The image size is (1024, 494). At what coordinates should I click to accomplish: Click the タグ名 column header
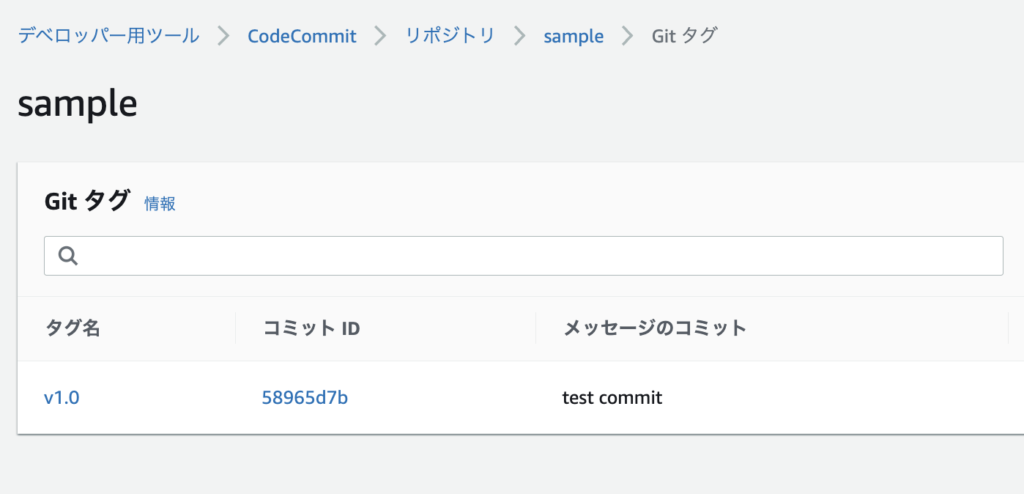tap(72, 328)
